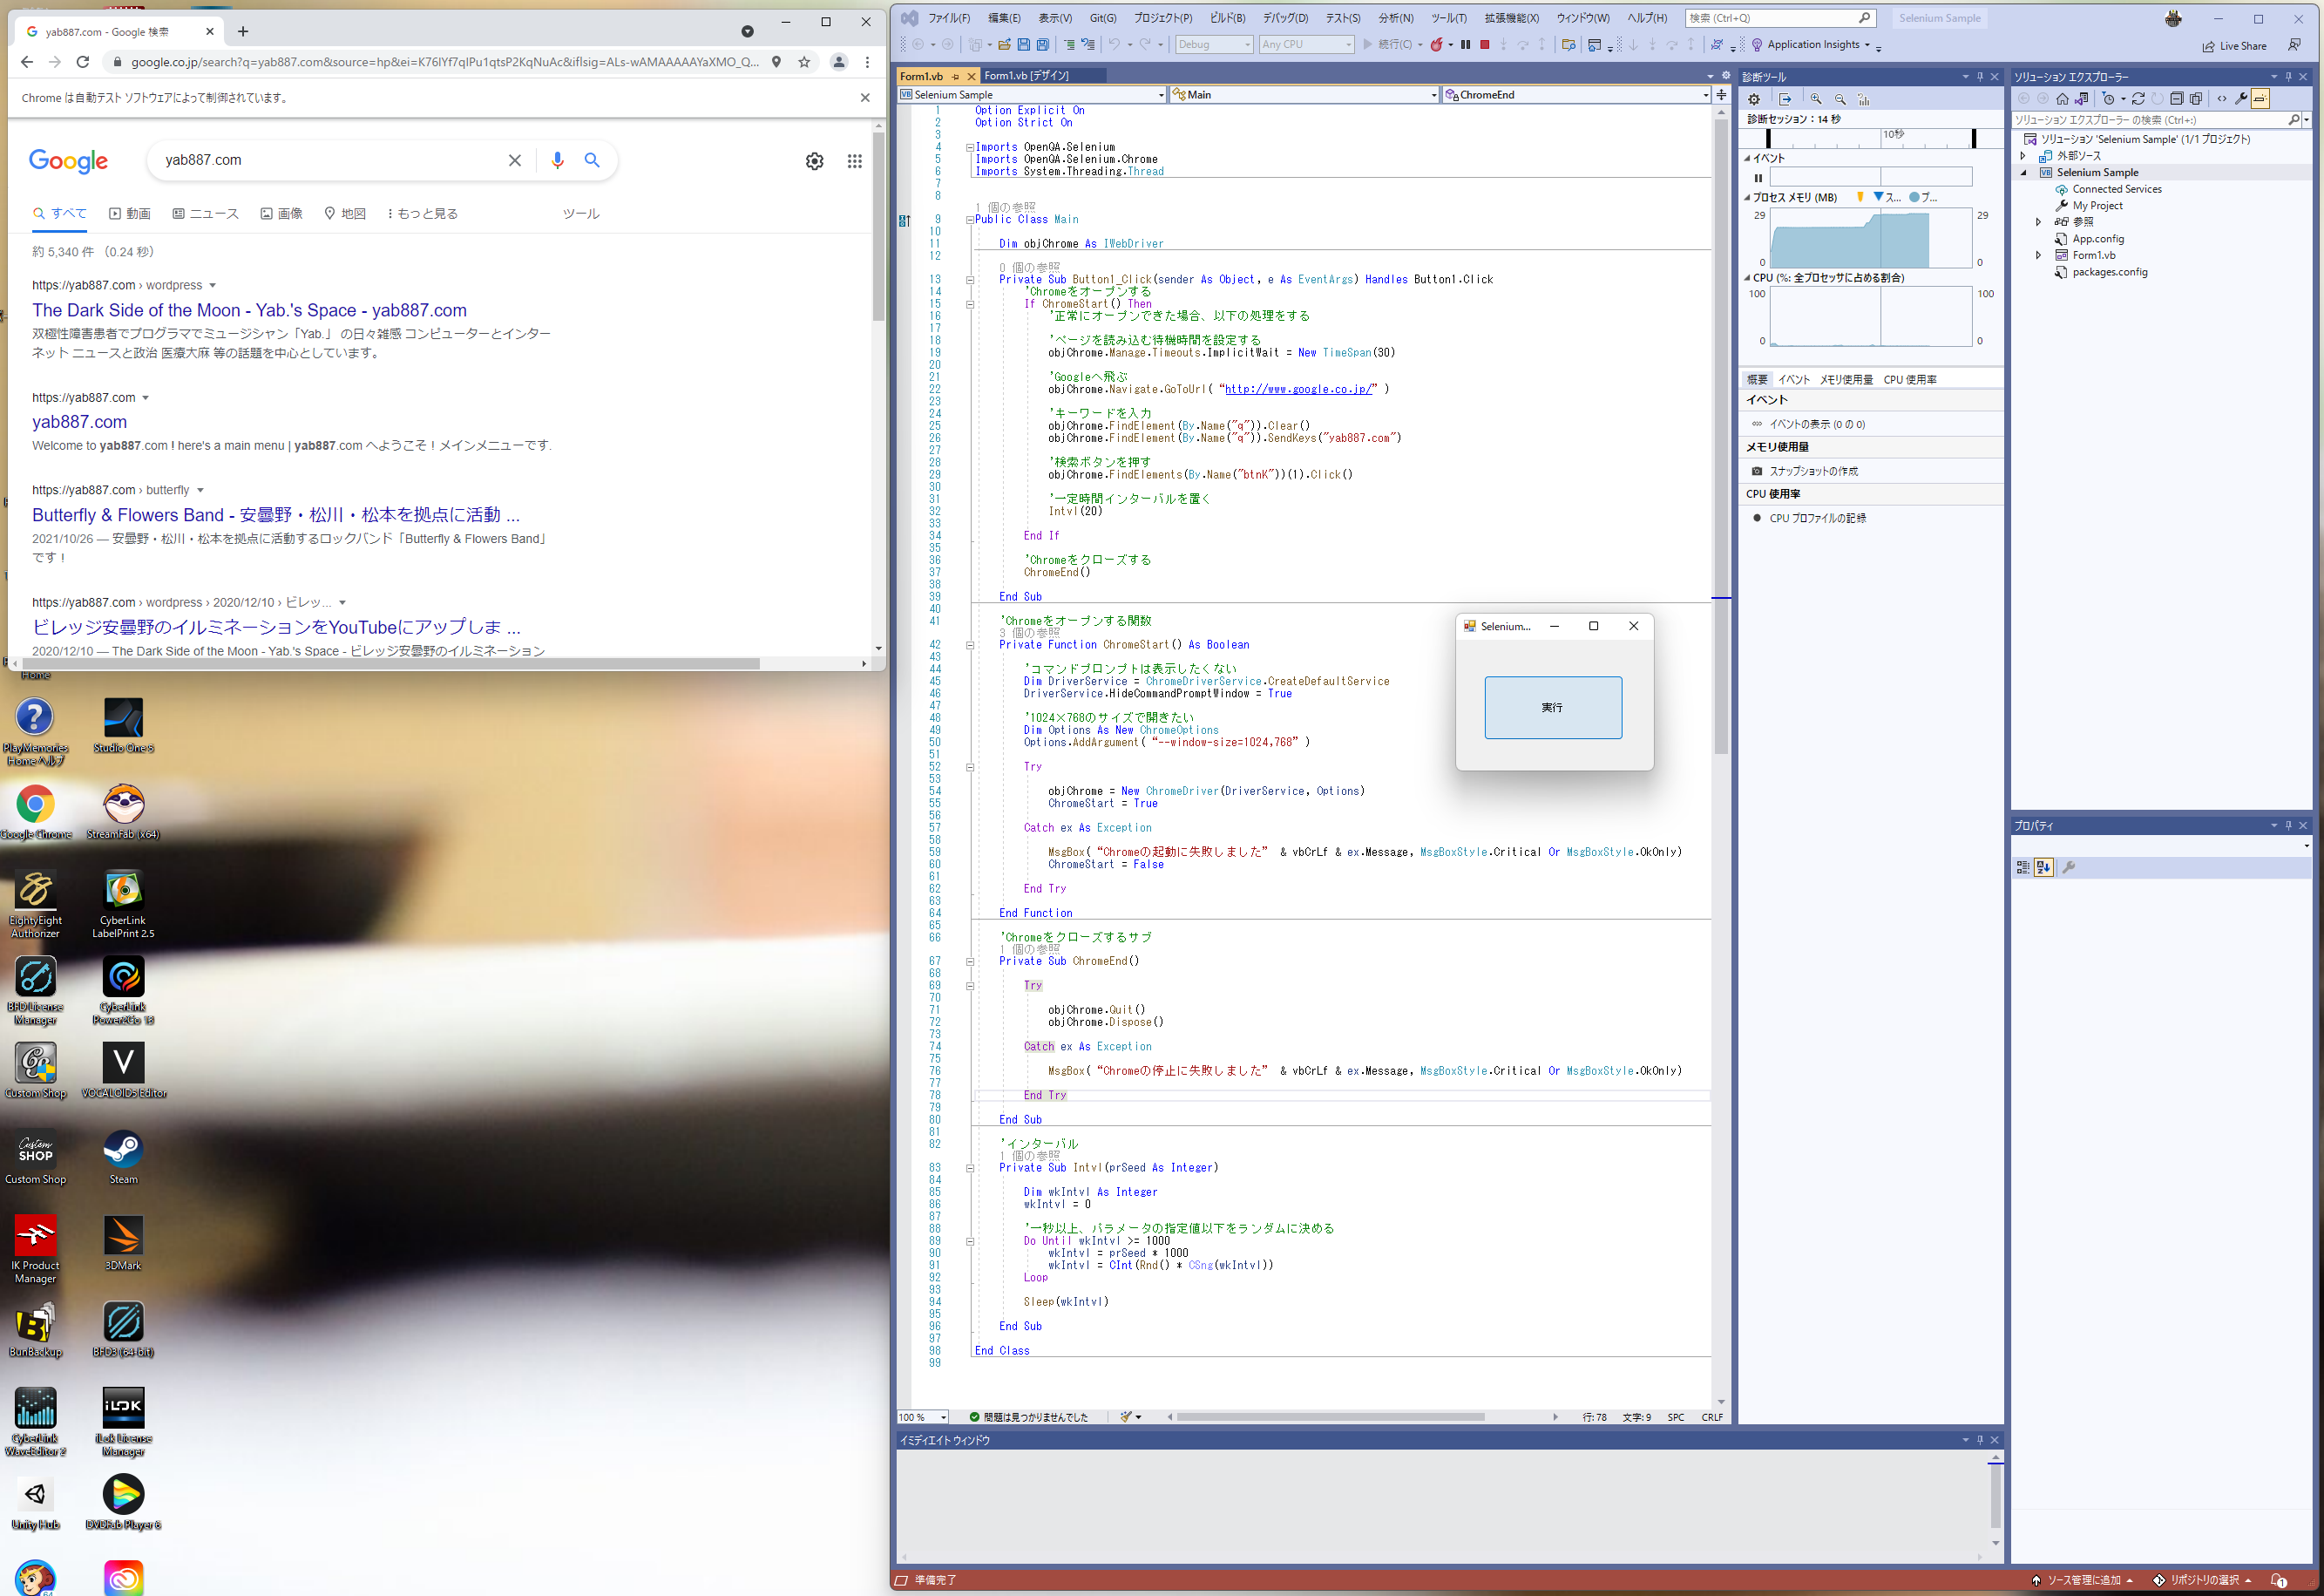Viewport: 2324px width, 1596px height.
Task: Open the Butterfly & Flowers Band result link
Action: click(276, 515)
